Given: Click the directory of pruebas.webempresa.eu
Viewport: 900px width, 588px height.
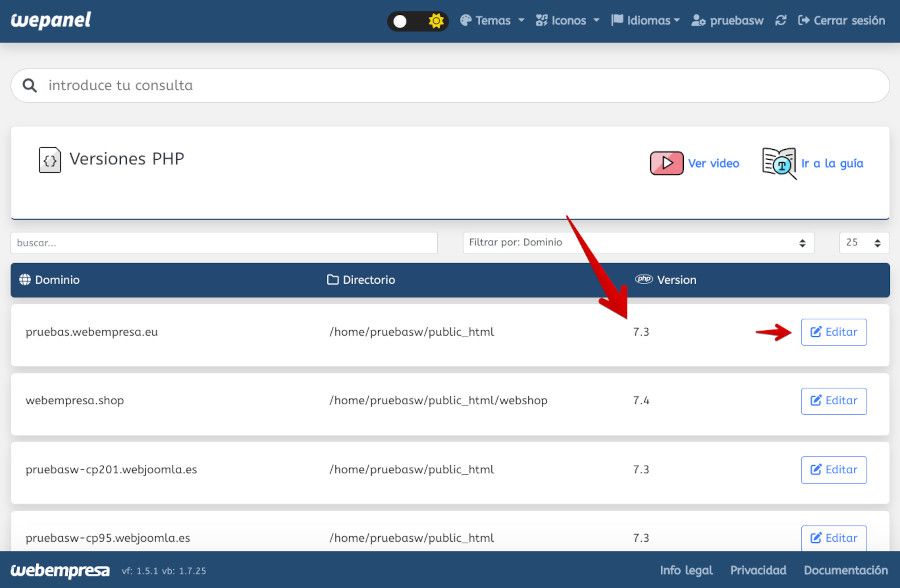Looking at the screenshot, I should 412,332.
